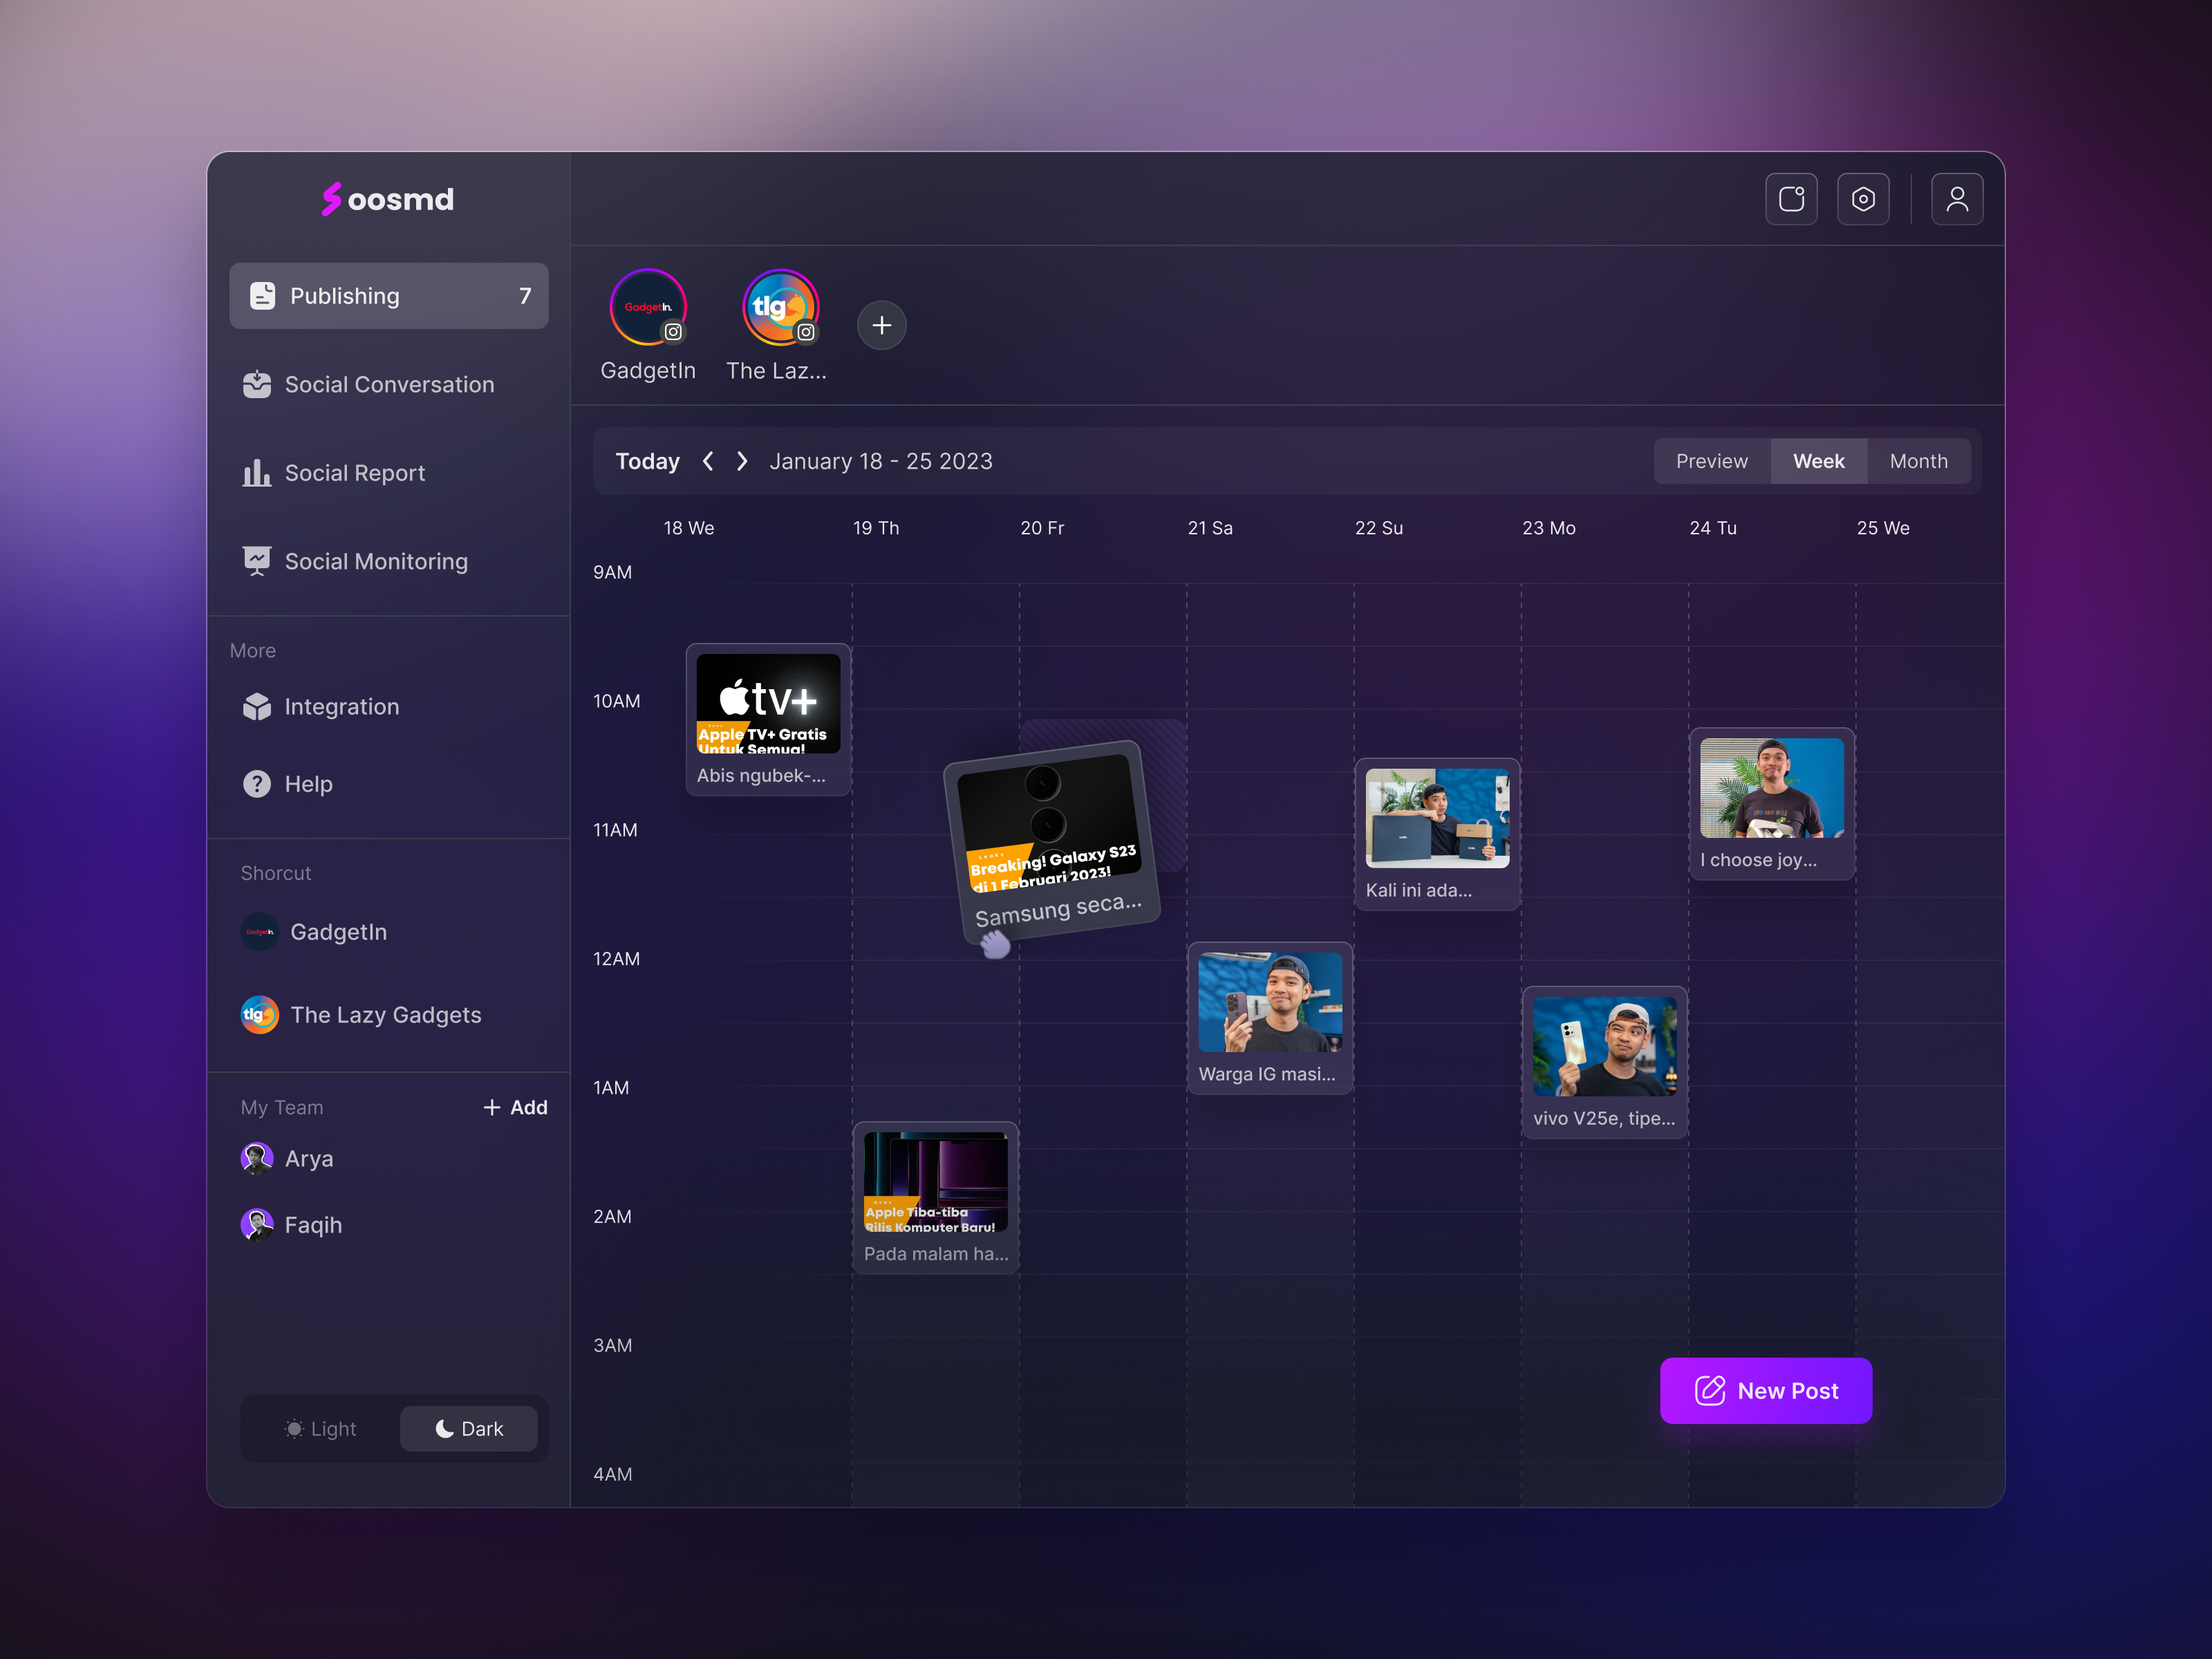This screenshot has width=2212, height=1659.
Task: Switch theme to Dark mode
Action: [x=469, y=1428]
